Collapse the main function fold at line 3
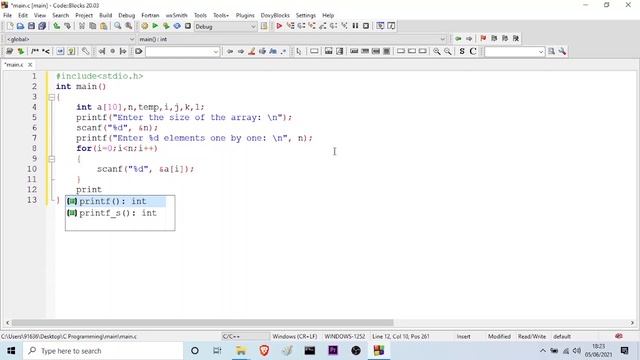This screenshot has width=640, height=360. pos(51,97)
